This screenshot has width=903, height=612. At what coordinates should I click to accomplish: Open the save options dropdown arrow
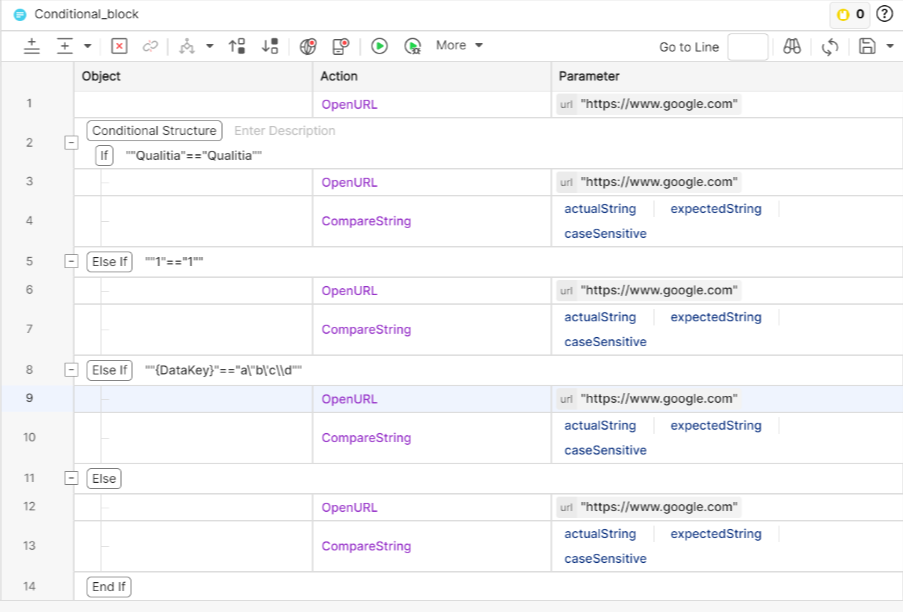890,46
